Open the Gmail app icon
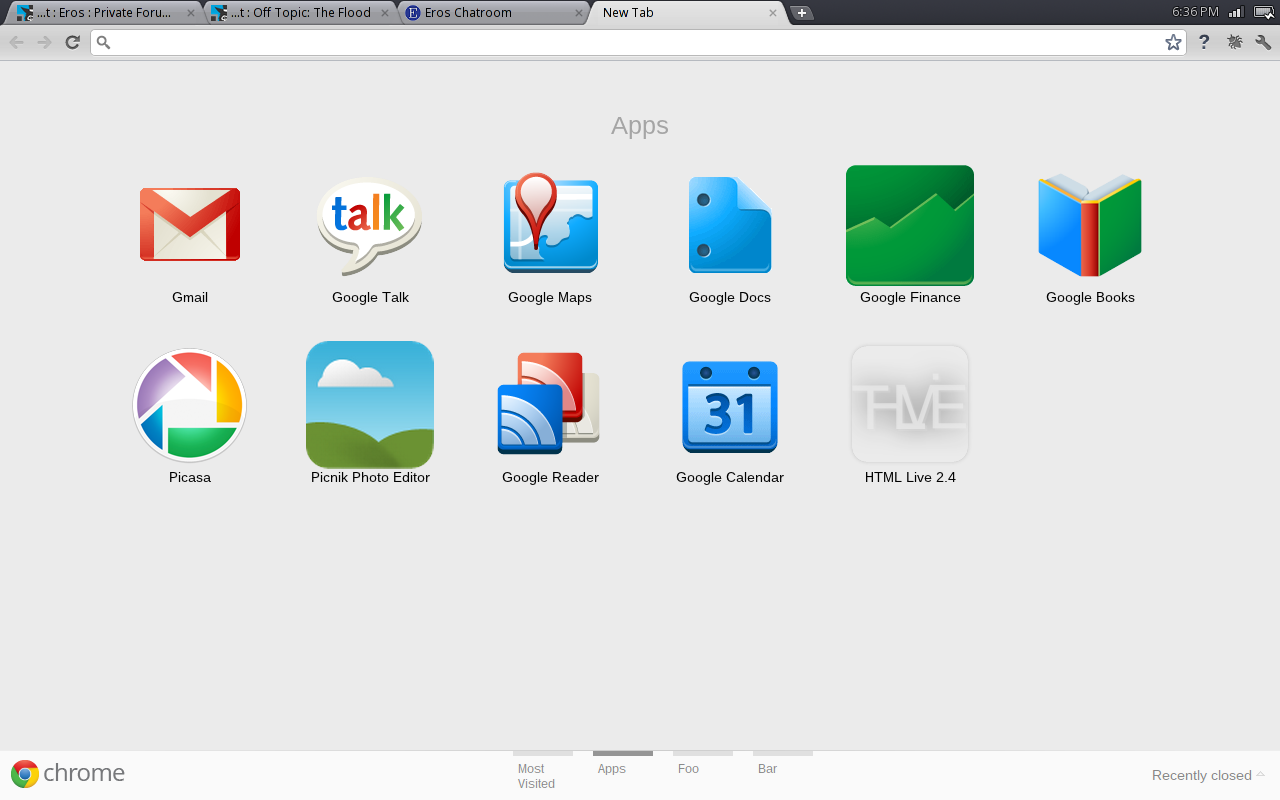Viewport: 1280px width, 800px height. (x=190, y=225)
